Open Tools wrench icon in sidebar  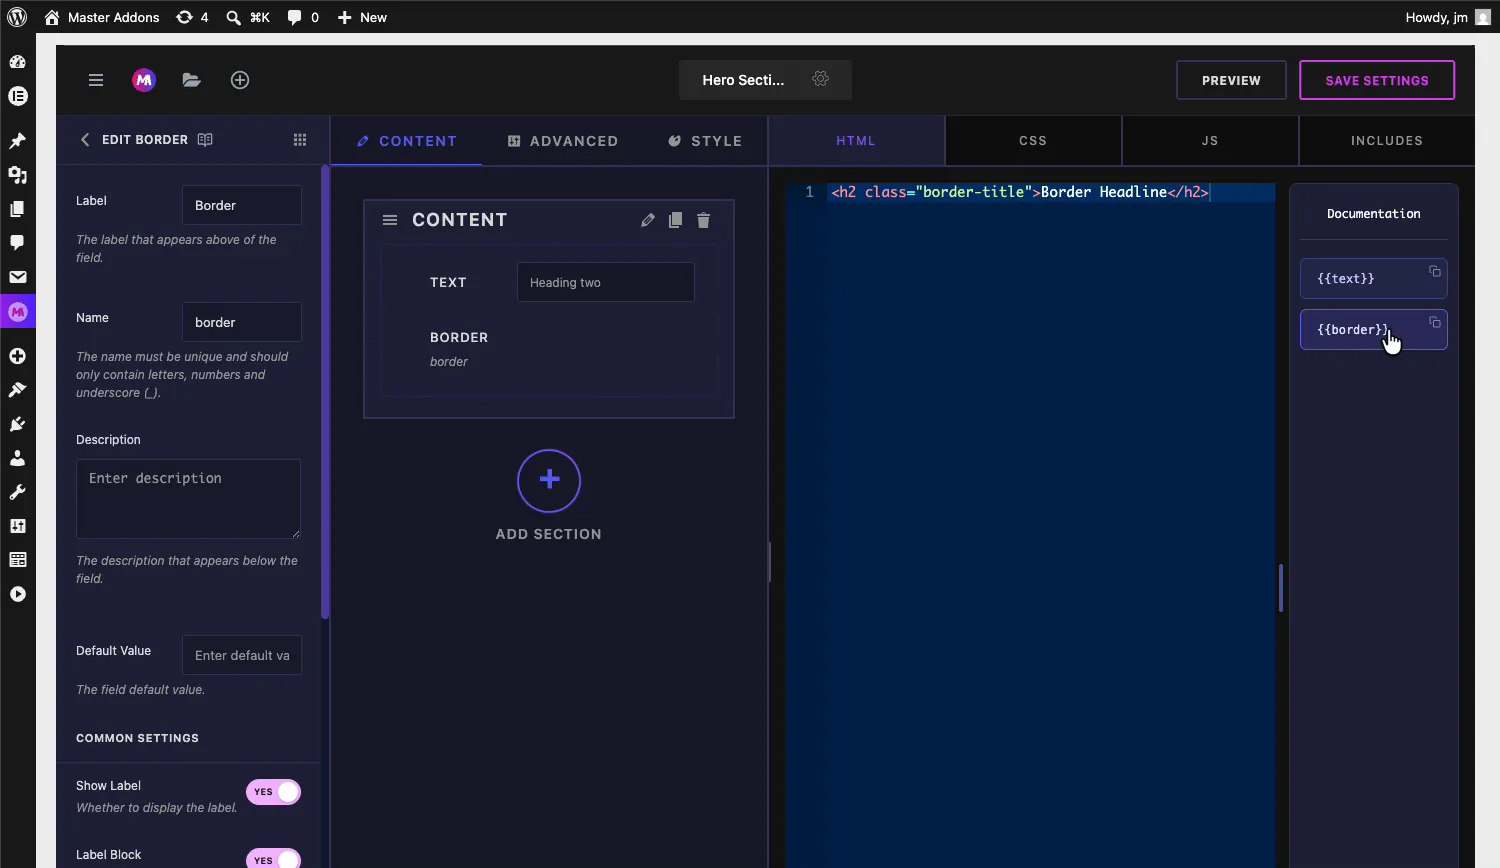point(17,492)
